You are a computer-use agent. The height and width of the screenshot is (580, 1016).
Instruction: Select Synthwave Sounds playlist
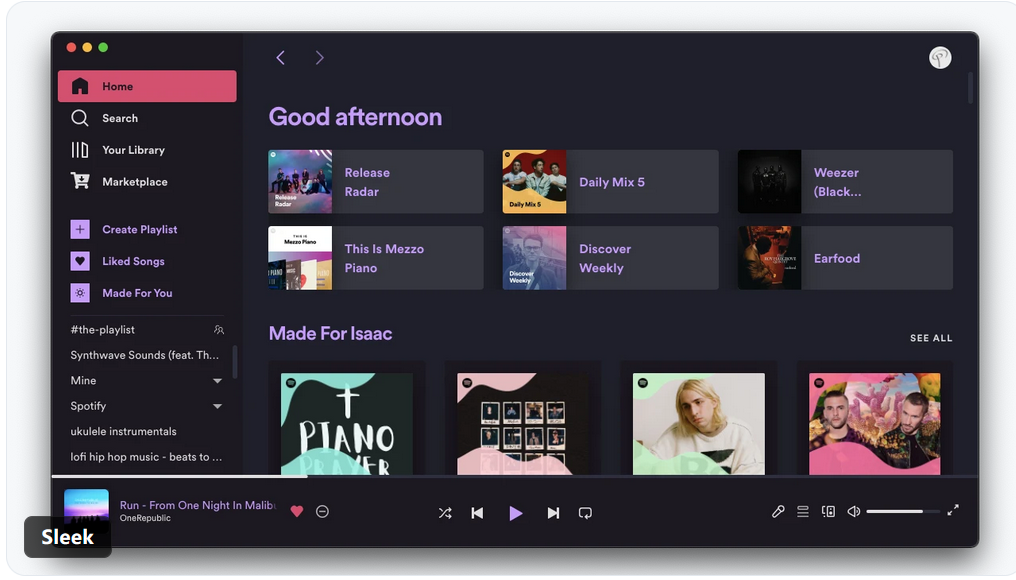(144, 355)
